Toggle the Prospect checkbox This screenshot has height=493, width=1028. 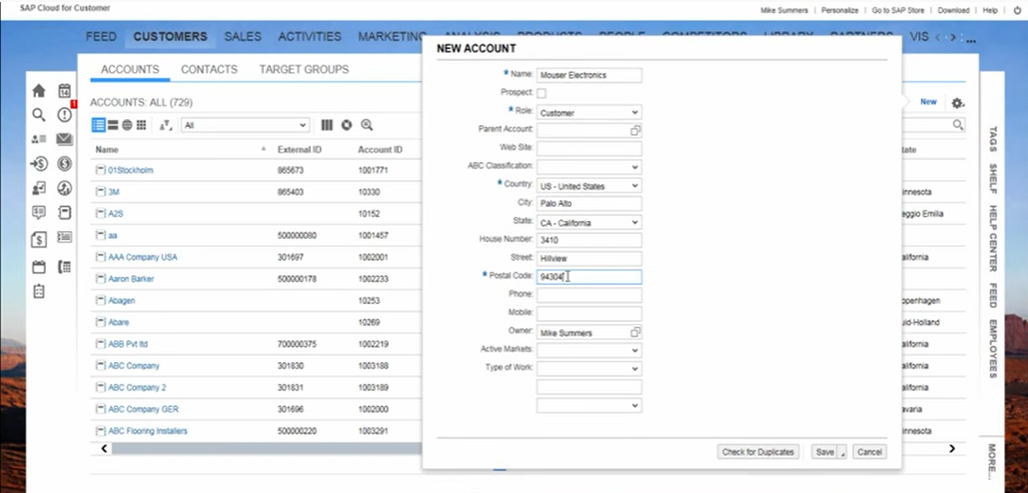pos(542,93)
